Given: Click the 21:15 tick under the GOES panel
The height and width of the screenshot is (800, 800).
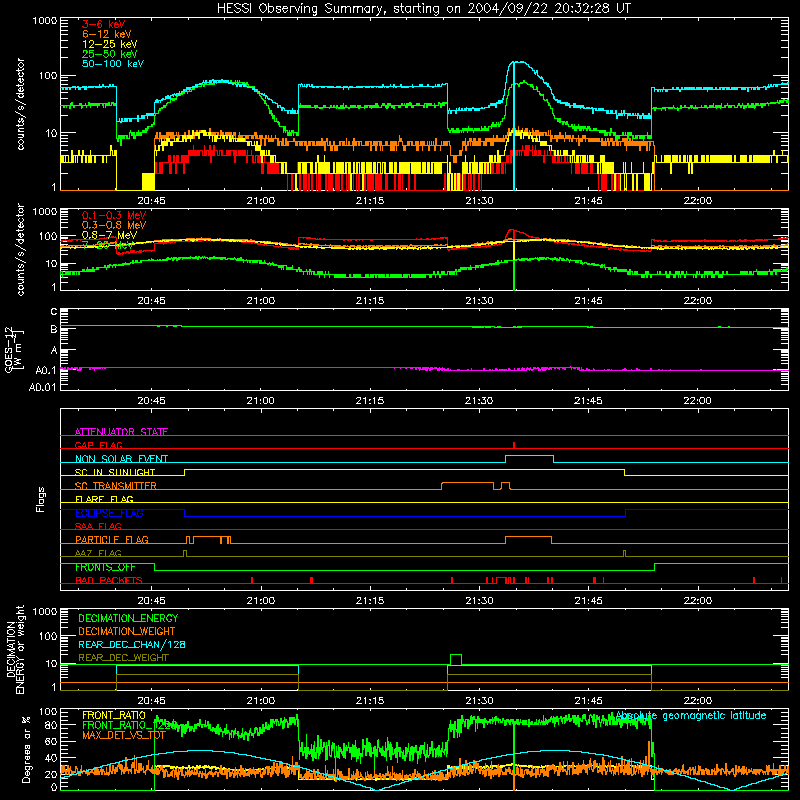Looking at the screenshot, I should [x=370, y=401].
